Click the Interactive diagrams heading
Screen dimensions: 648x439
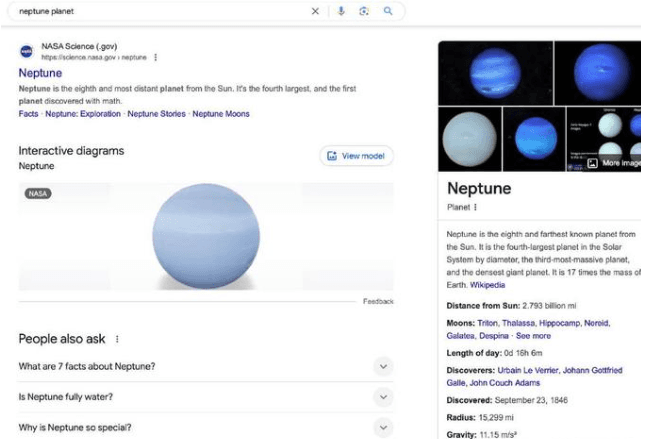(x=71, y=150)
